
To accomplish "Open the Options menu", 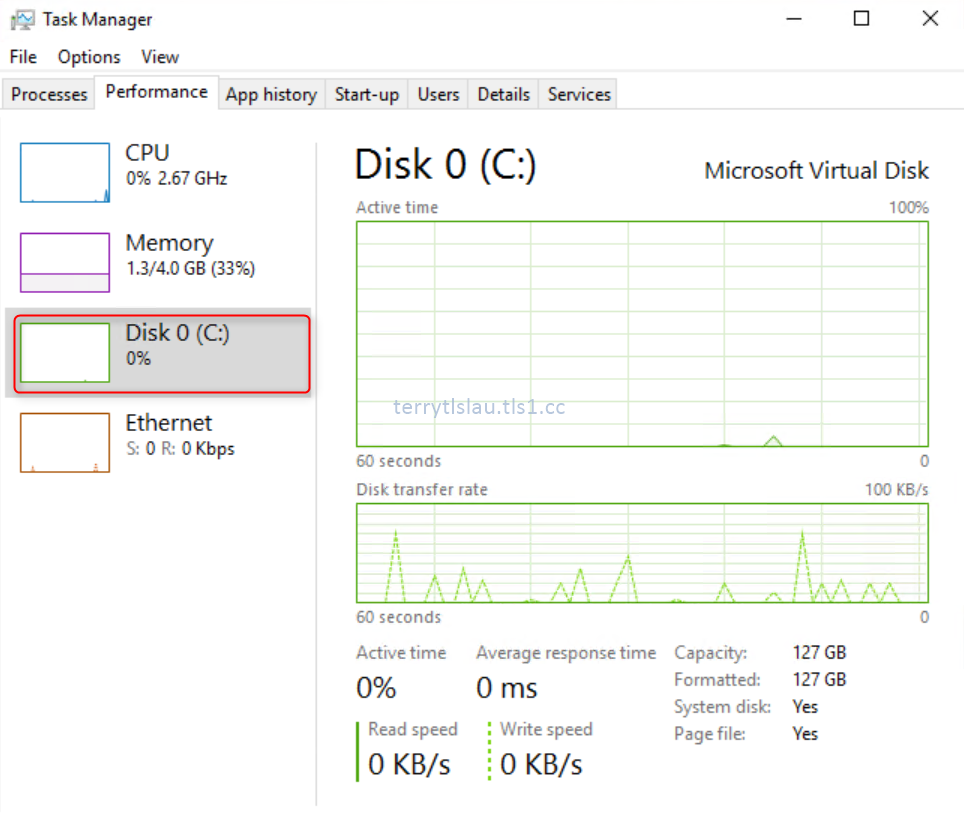I will pyautogui.click(x=88, y=57).
